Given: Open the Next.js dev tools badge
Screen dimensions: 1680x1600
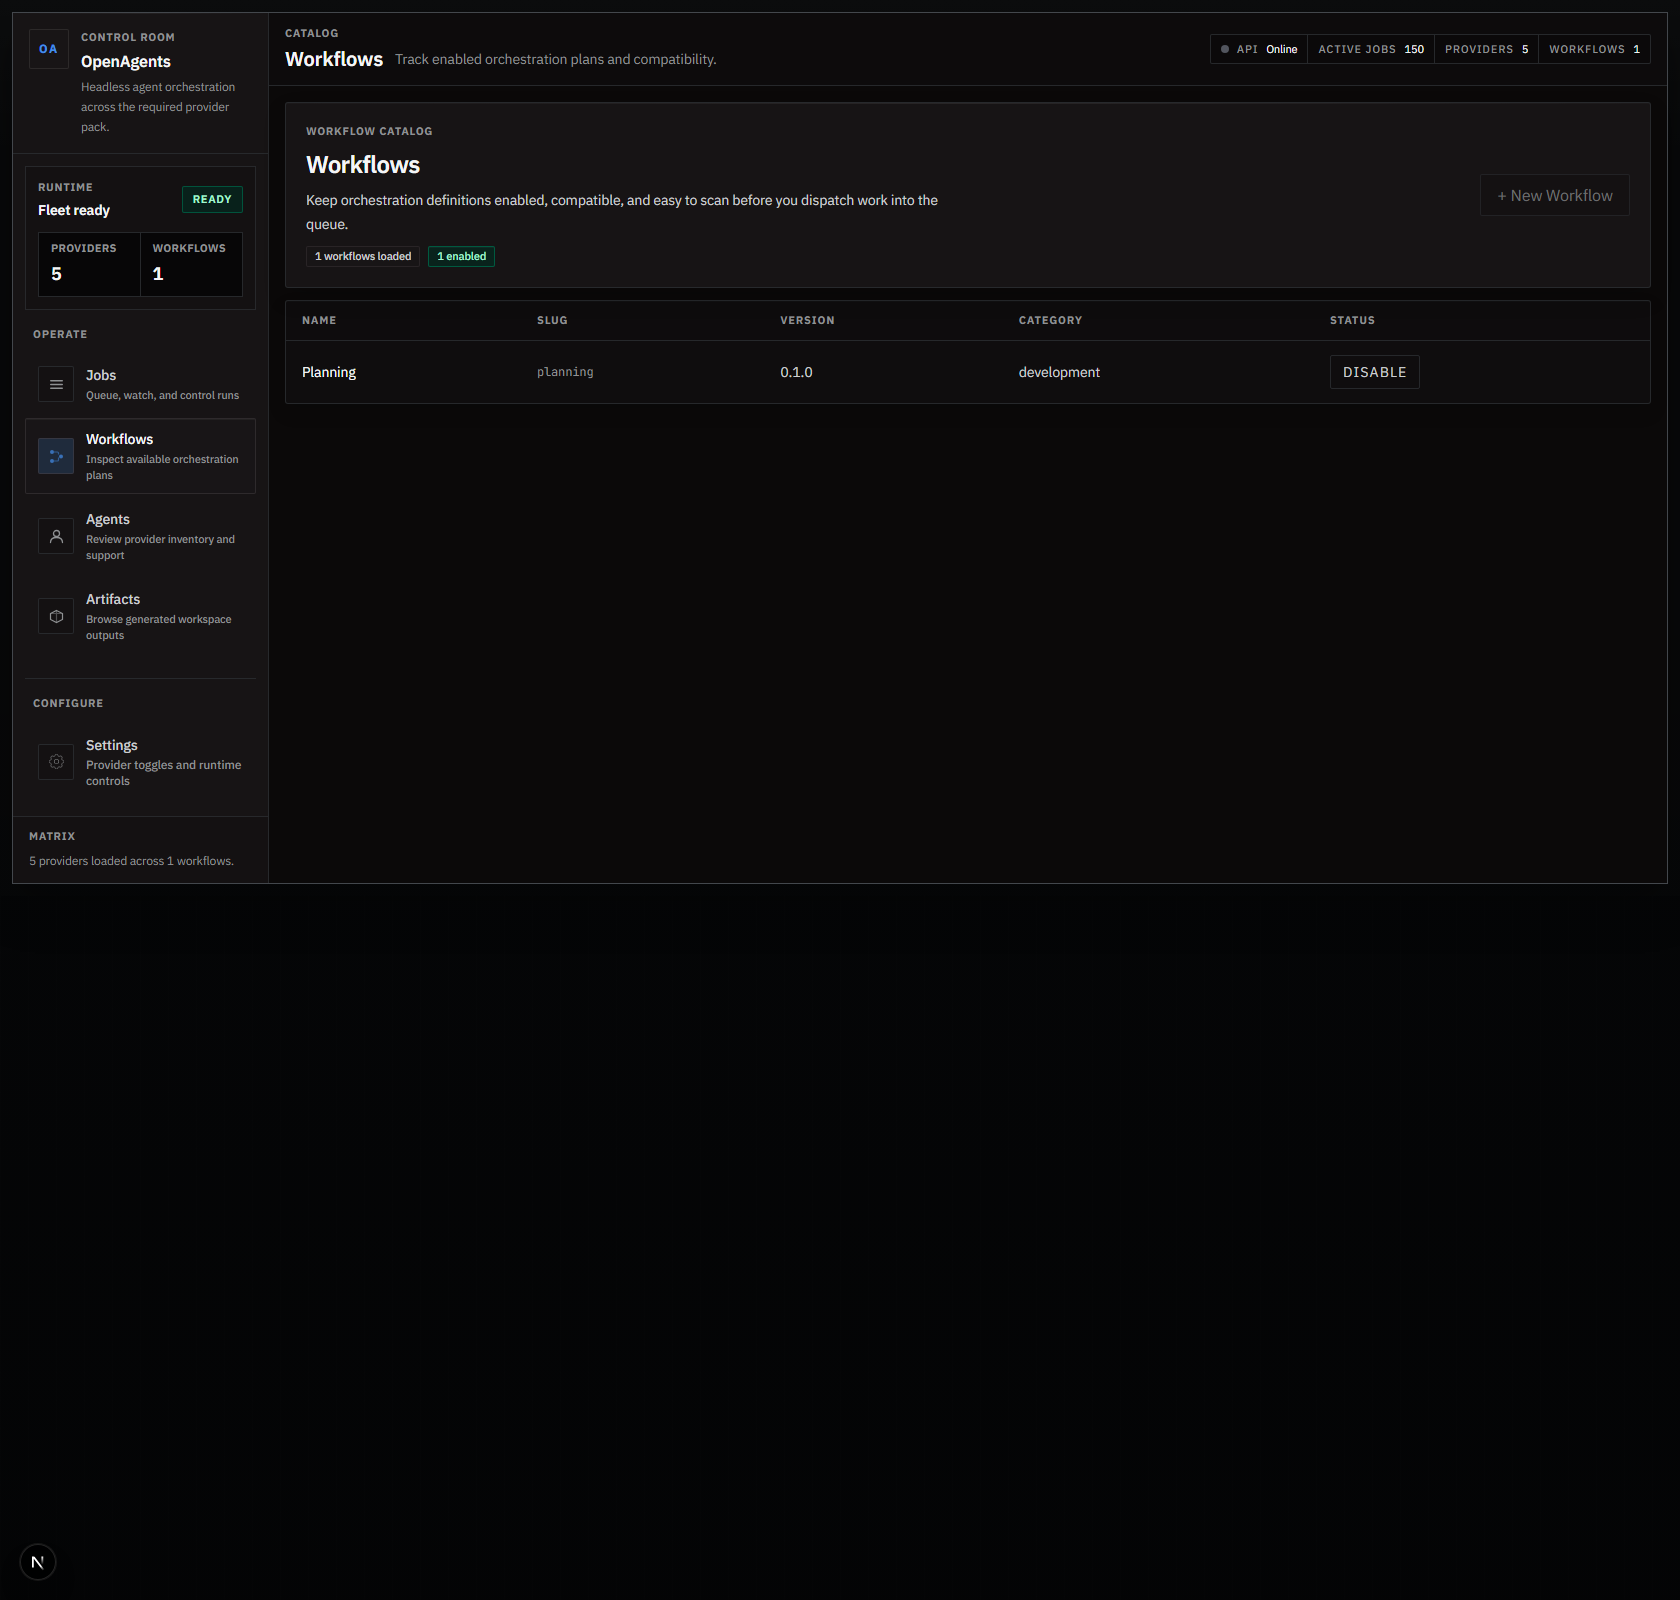Looking at the screenshot, I should click(x=38, y=1562).
